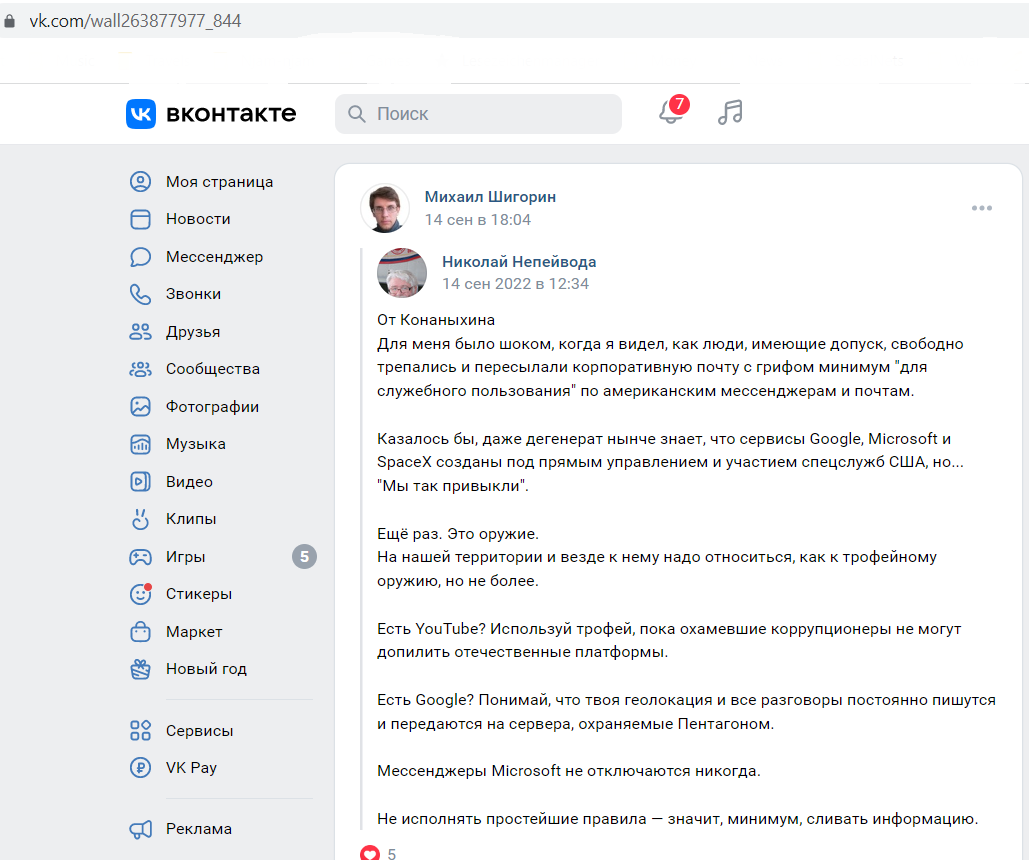This screenshot has height=860, width=1029.
Task: Click the Моя страница profile icon
Action: pyautogui.click(x=140, y=181)
